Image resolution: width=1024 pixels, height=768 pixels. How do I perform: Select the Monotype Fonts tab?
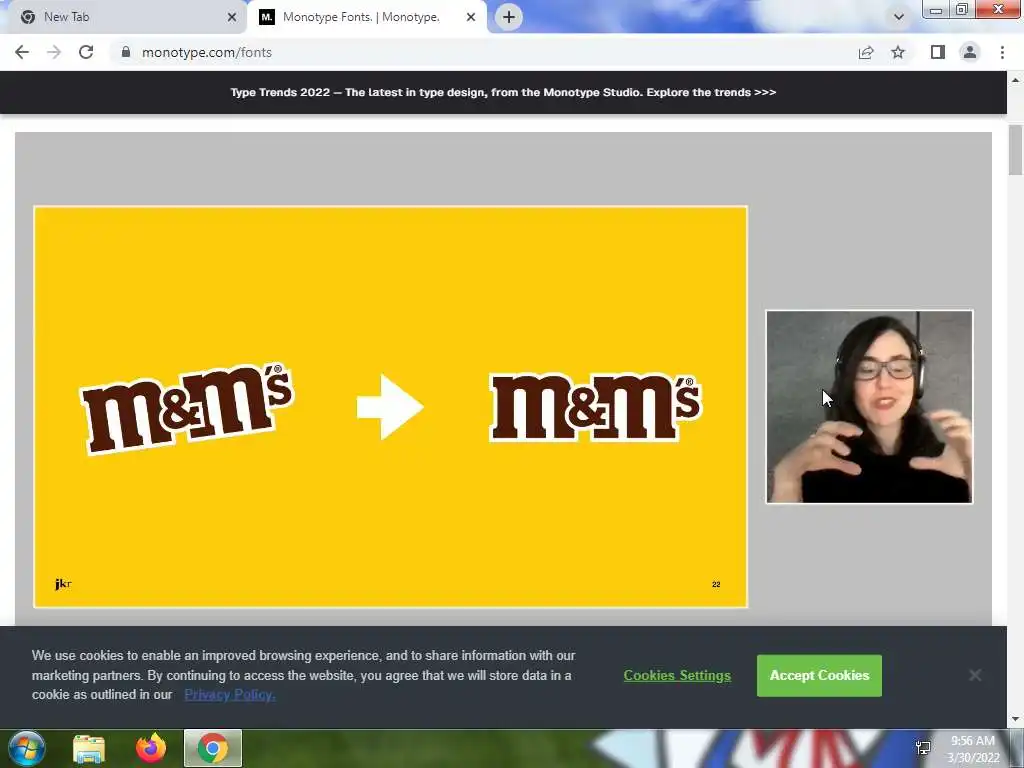[x=366, y=17]
